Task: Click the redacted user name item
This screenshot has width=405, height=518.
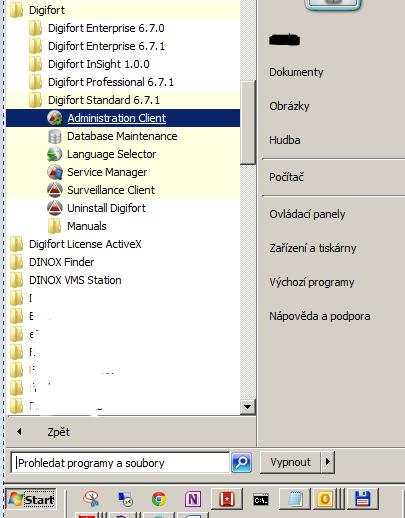Action: 284,40
